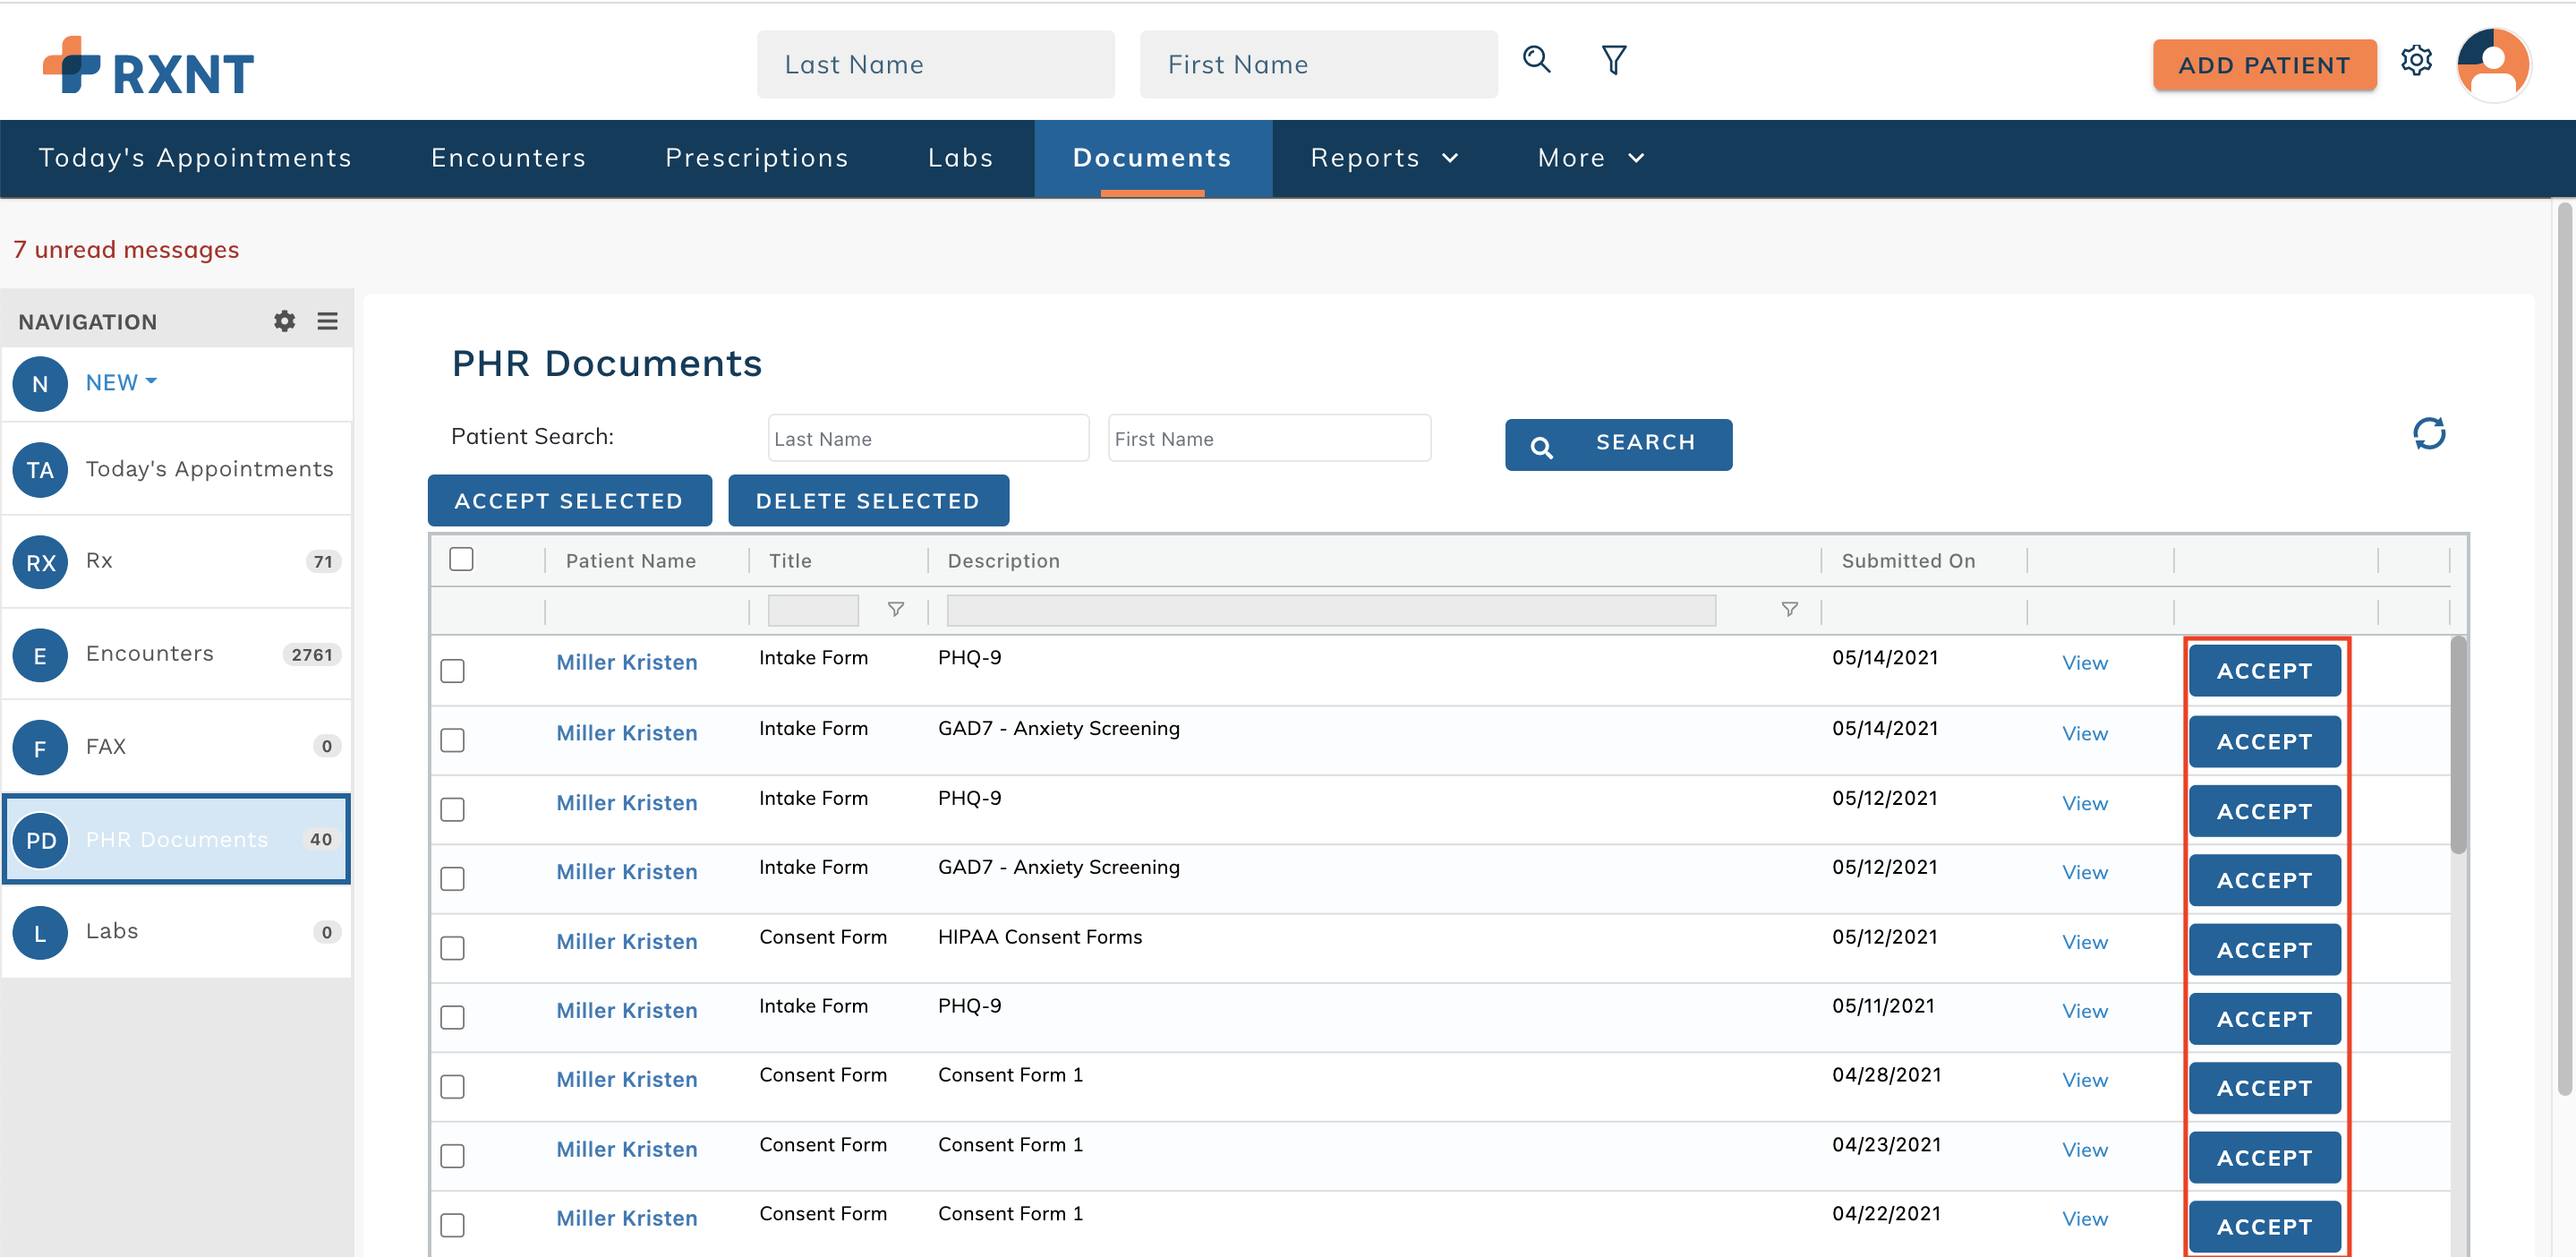Check the PHQ-9 row dated 05/11/2021
The width and height of the screenshot is (2576, 1257).
pos(453,1017)
